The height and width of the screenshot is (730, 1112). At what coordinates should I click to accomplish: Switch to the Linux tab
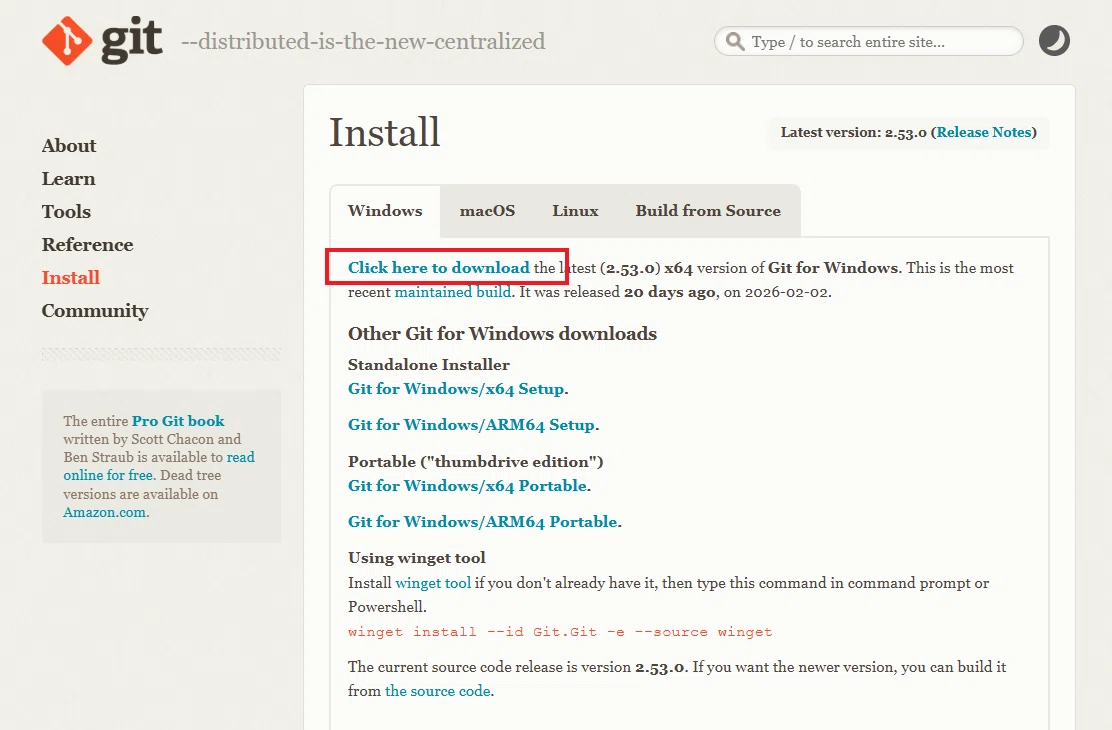coord(575,211)
